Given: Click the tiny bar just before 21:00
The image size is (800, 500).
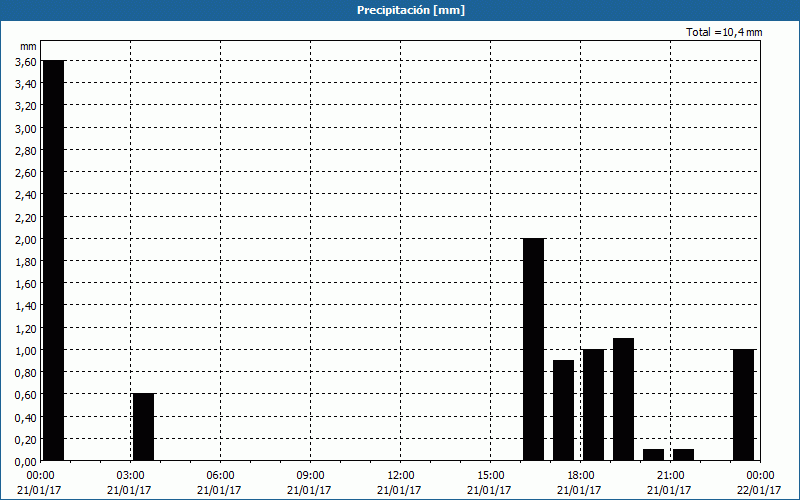Looking at the screenshot, I should tap(653, 455).
